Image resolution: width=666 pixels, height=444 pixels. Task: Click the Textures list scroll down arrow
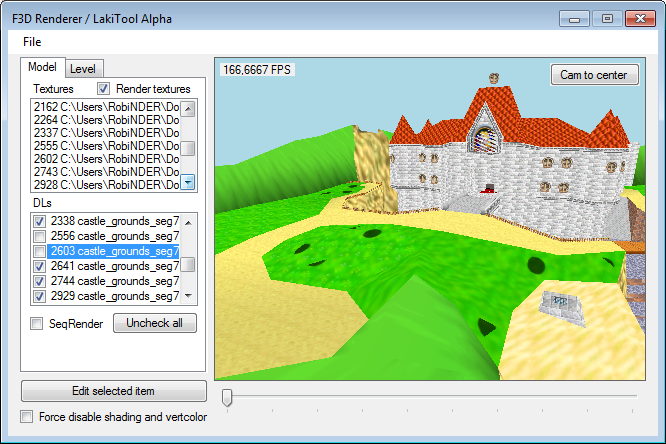click(x=188, y=182)
